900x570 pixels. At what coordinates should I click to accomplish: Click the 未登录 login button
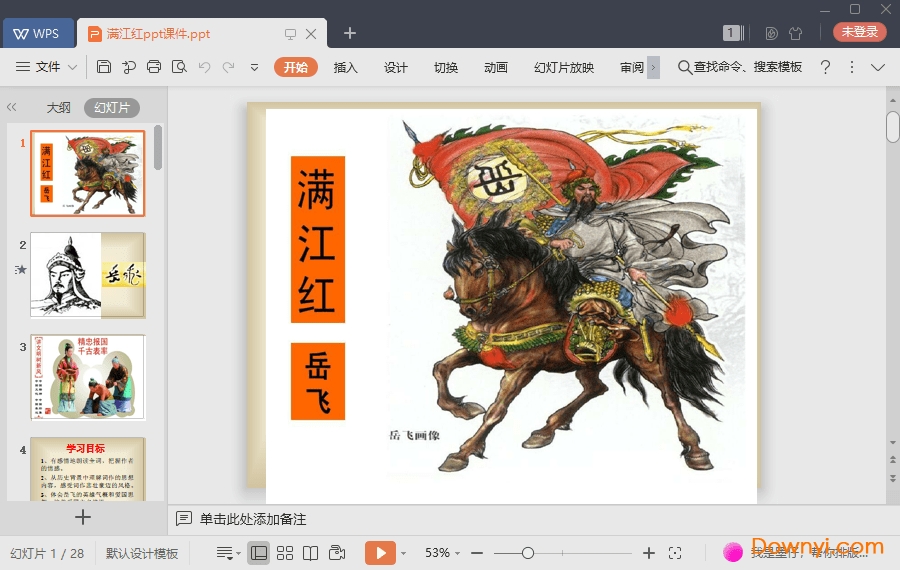[x=859, y=32]
